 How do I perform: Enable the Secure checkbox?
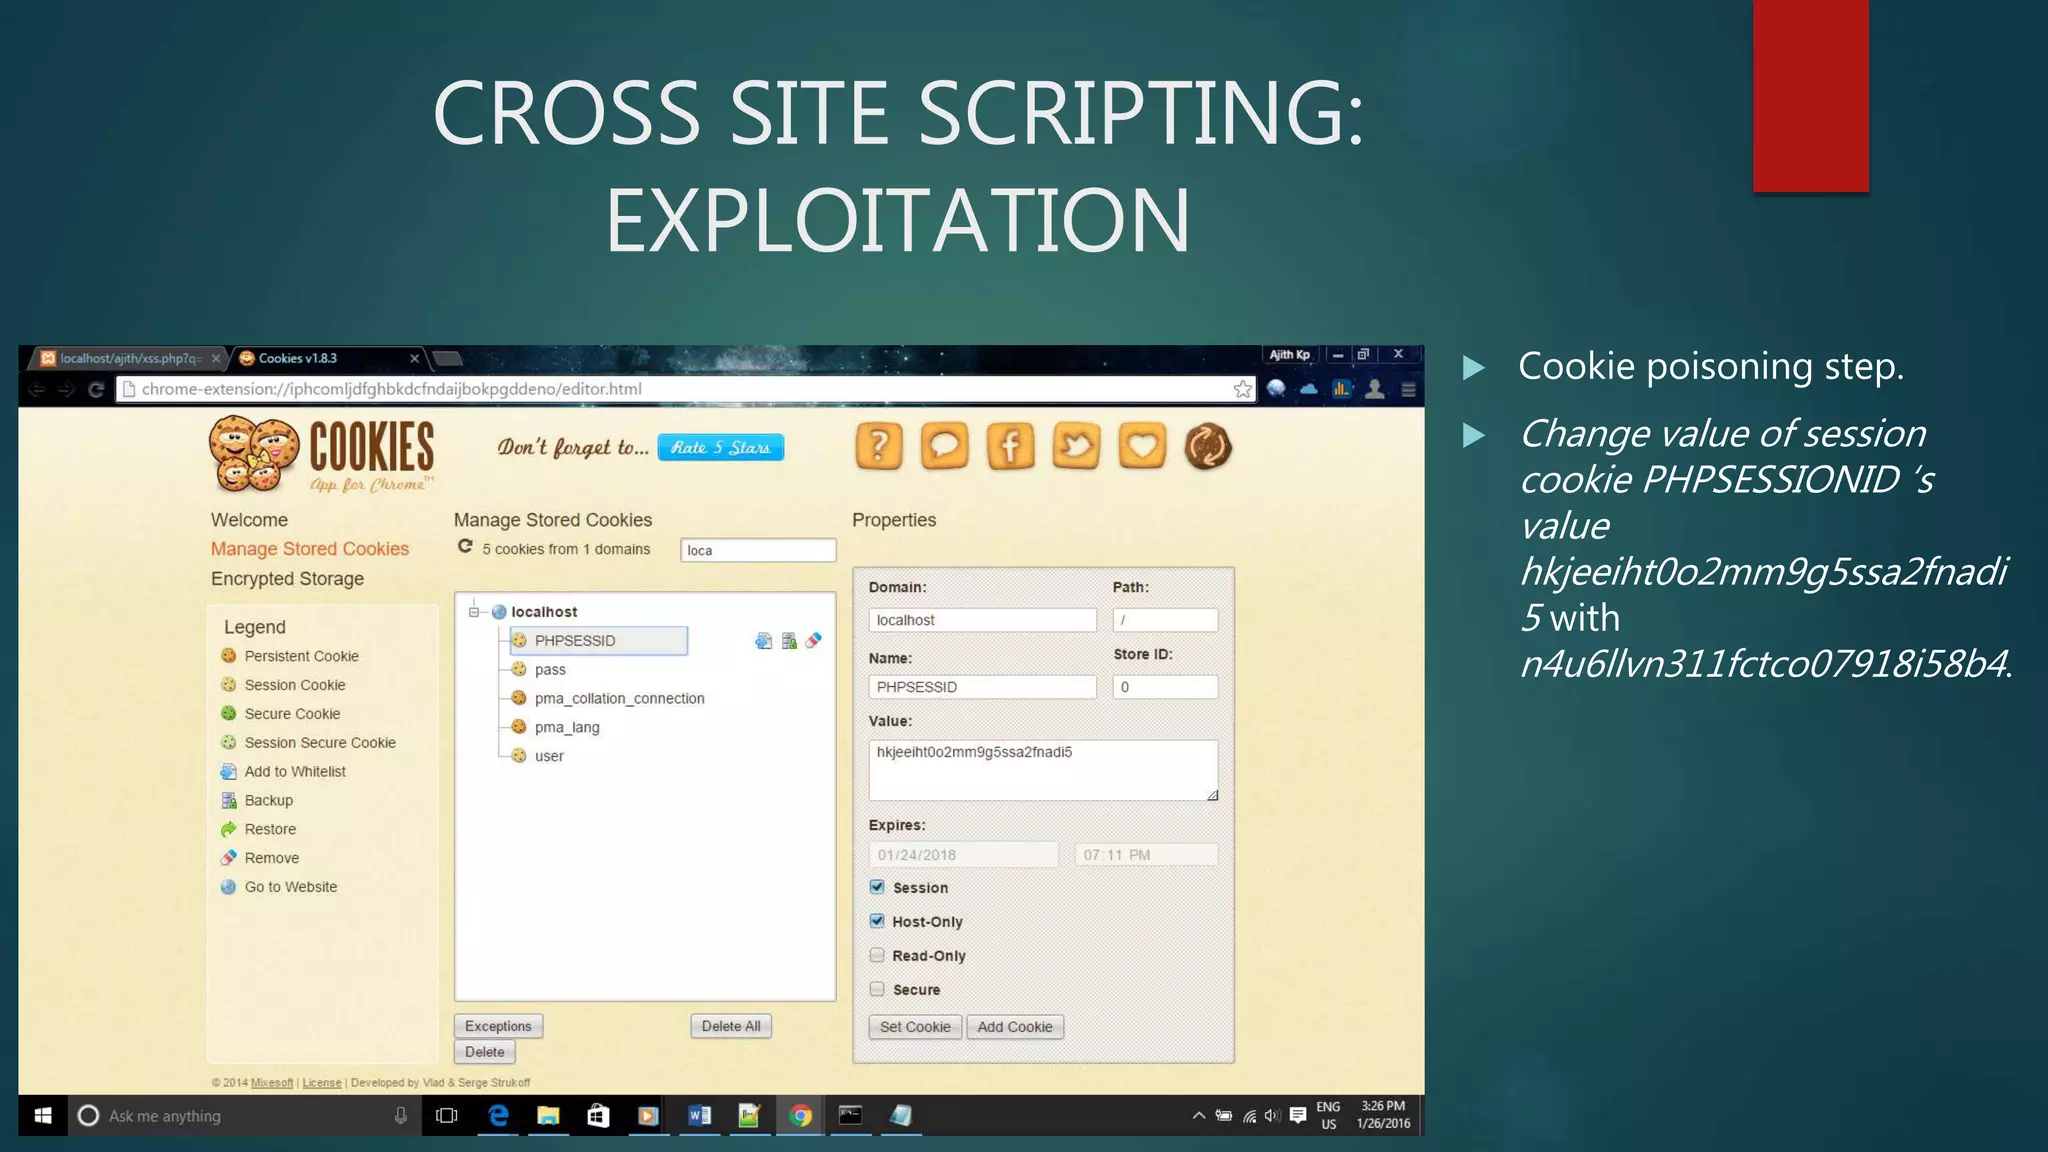pyautogui.click(x=877, y=989)
